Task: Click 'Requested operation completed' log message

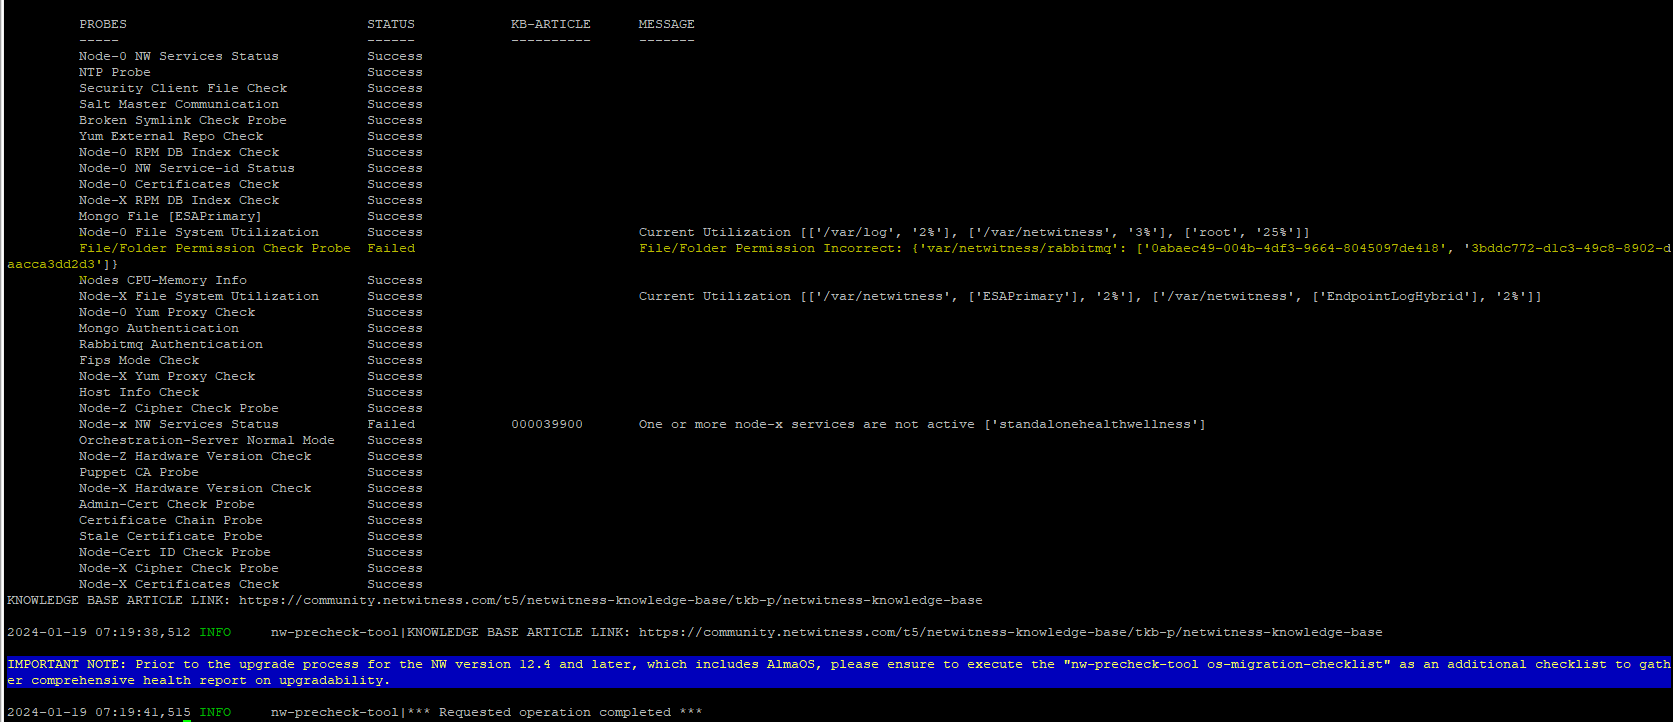Action: (571, 712)
